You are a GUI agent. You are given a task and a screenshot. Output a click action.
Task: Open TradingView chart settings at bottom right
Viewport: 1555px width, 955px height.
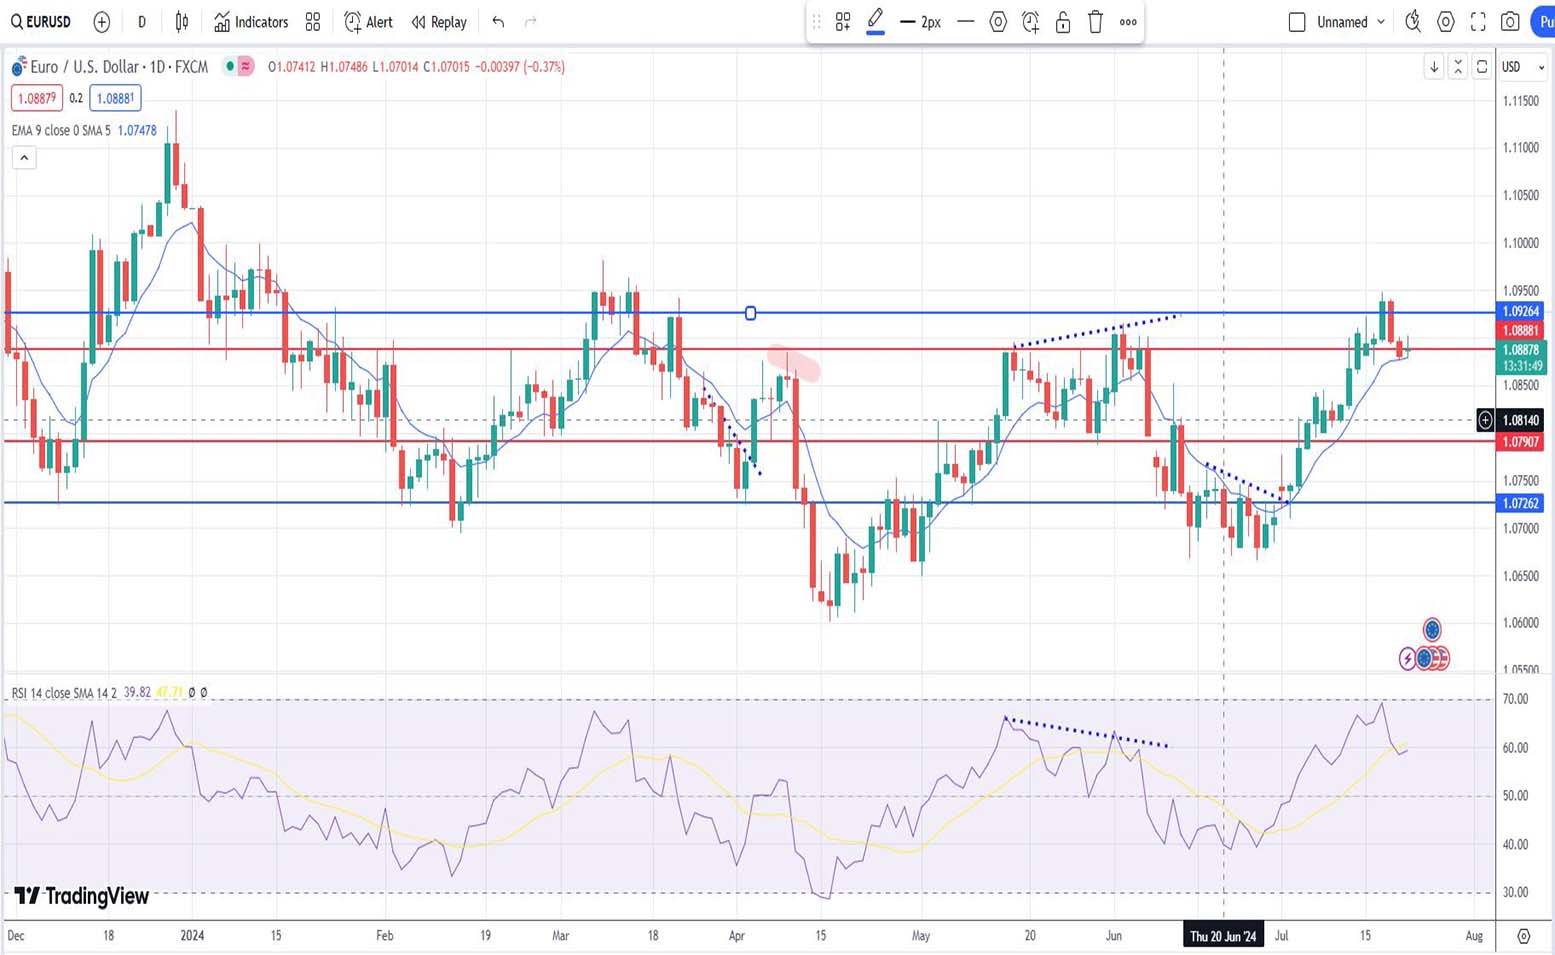tap(1523, 936)
